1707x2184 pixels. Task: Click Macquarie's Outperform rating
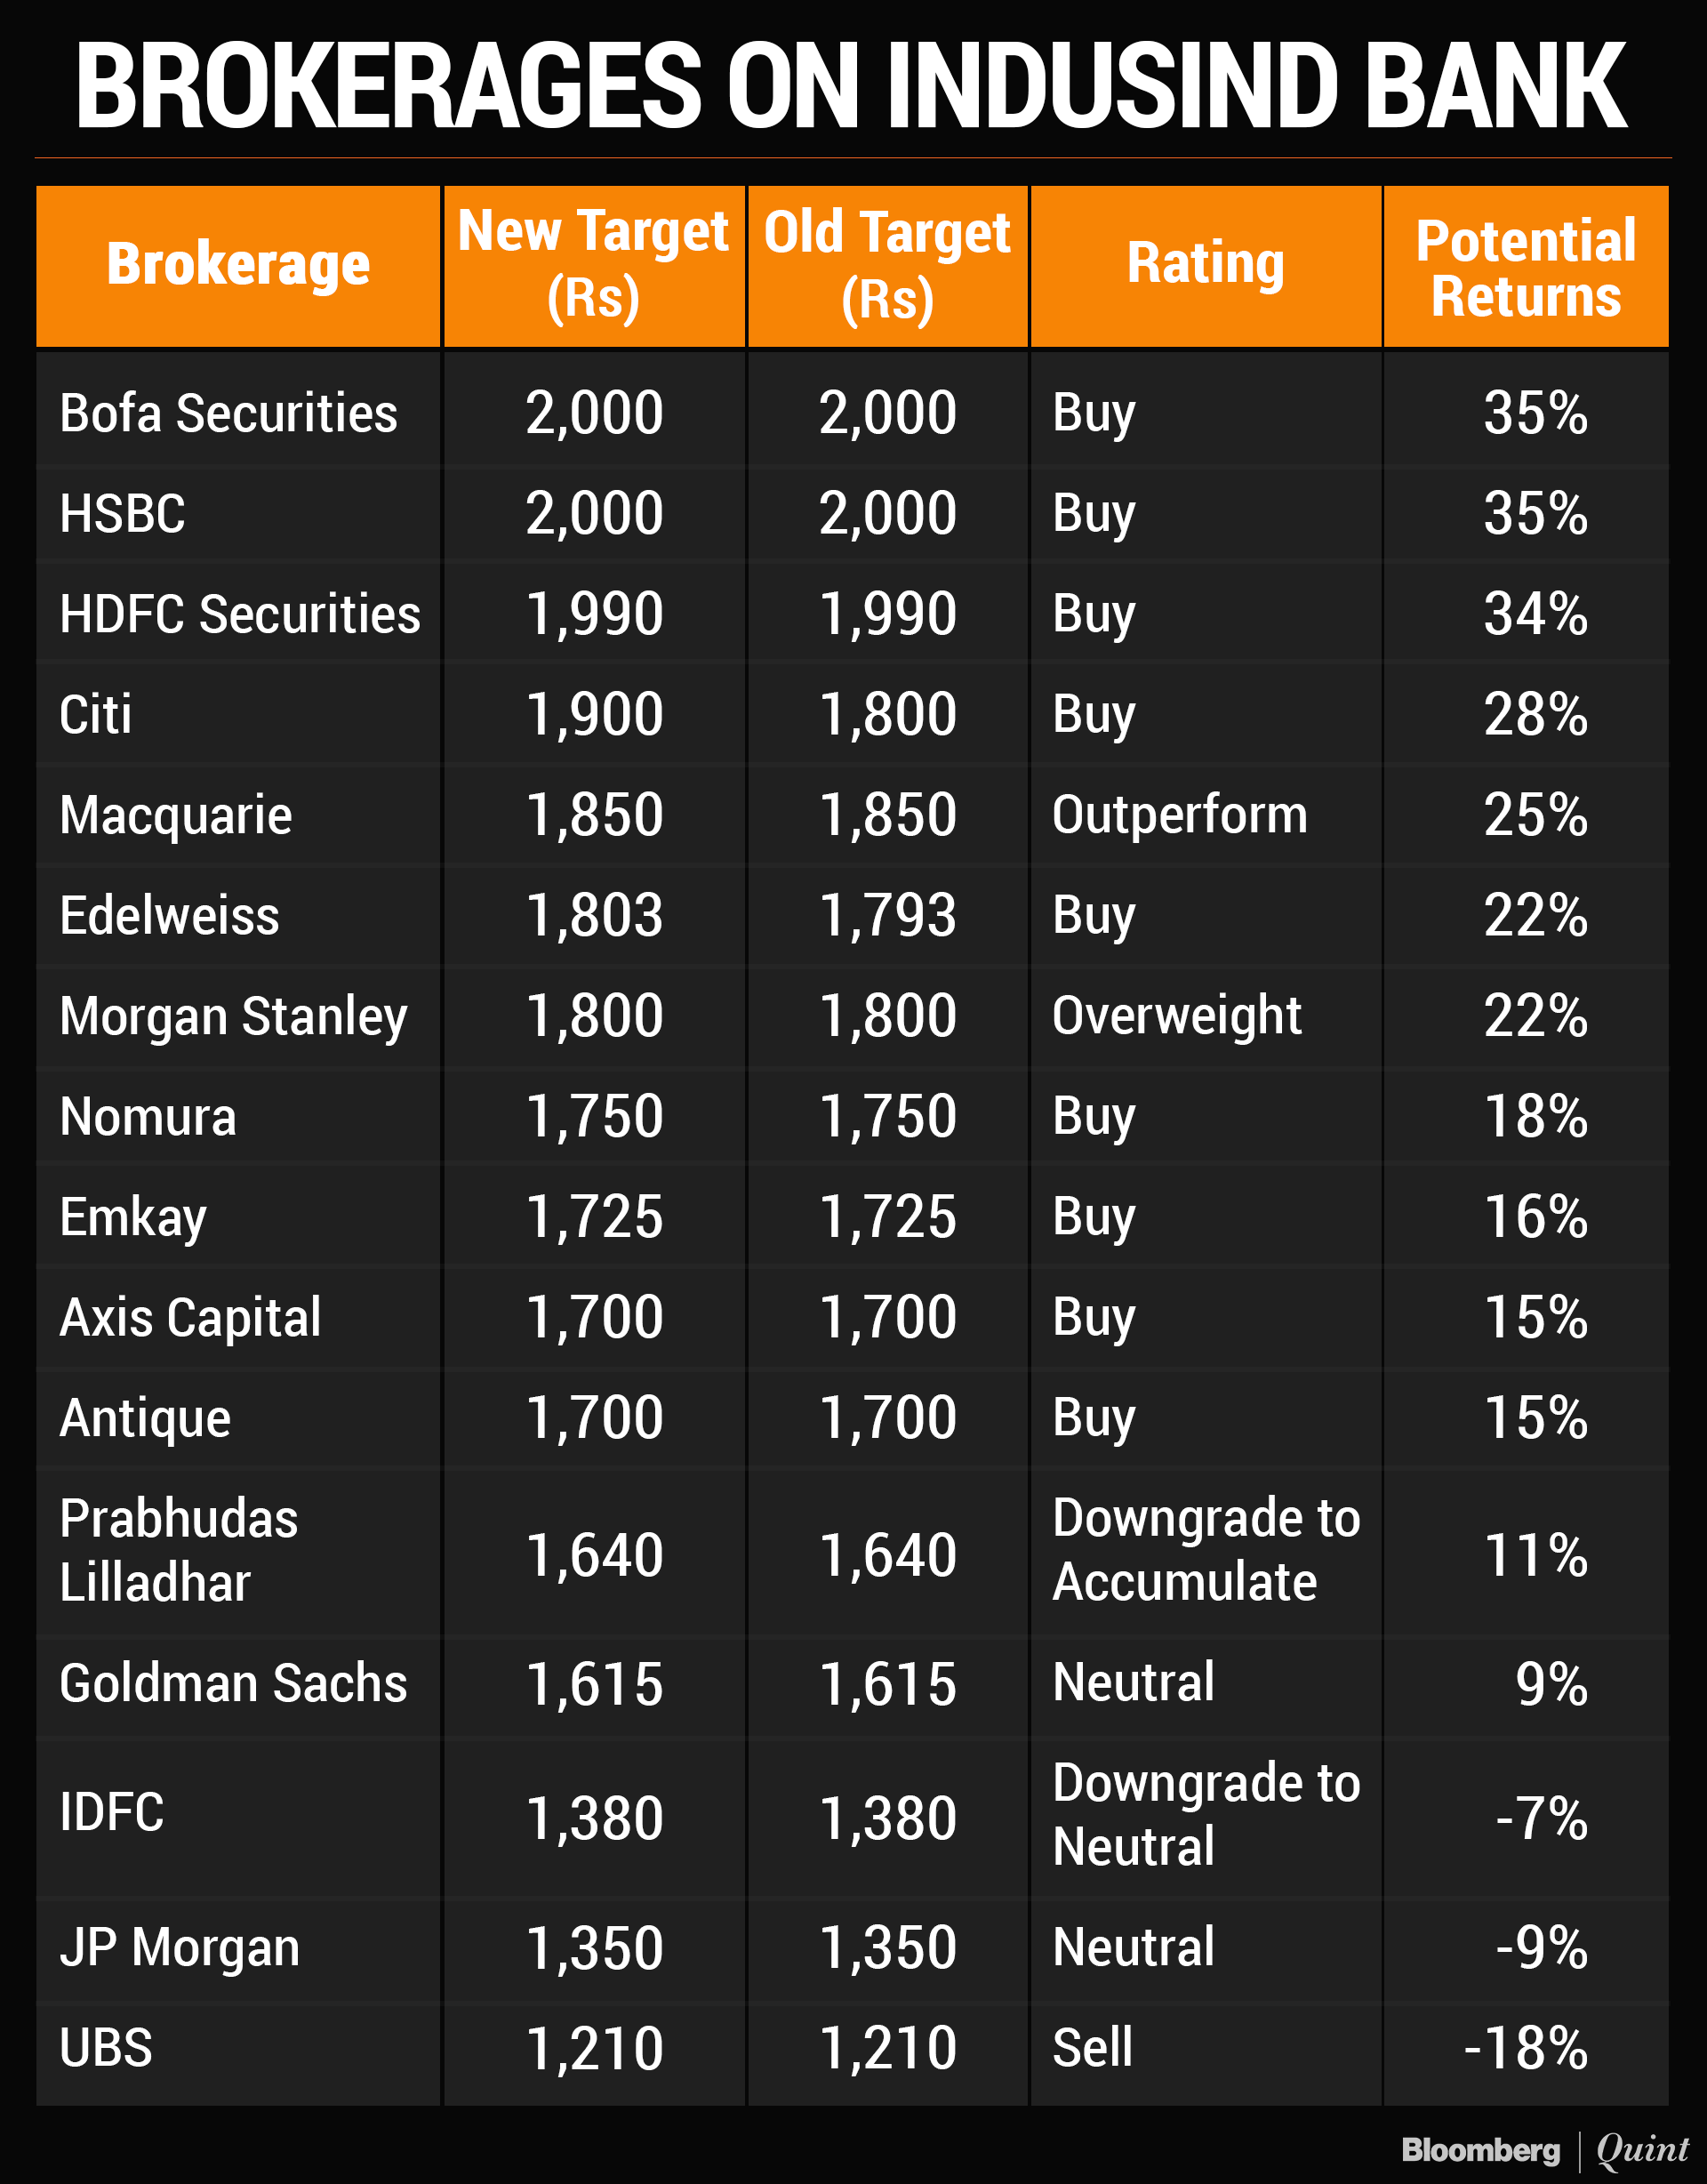coord(1179,815)
